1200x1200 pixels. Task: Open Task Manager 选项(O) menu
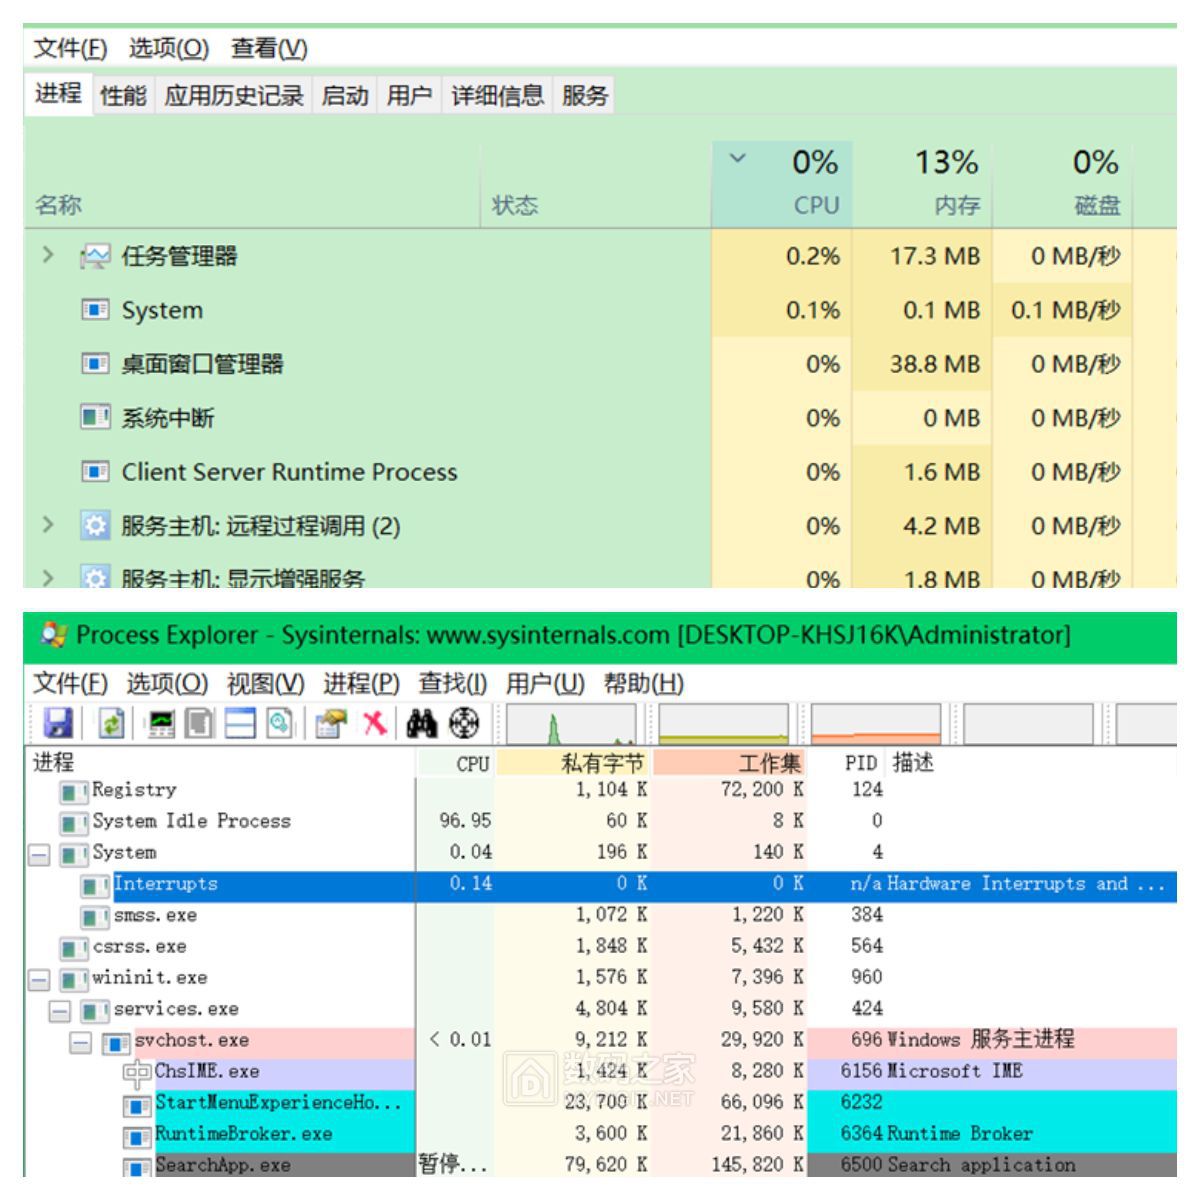(x=169, y=48)
